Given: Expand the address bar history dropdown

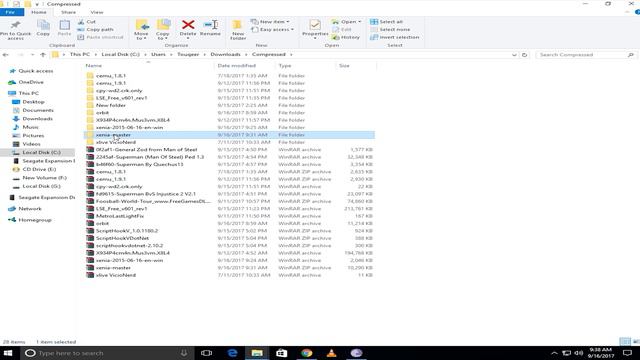Looking at the screenshot, I should pyautogui.click(x=514, y=55).
